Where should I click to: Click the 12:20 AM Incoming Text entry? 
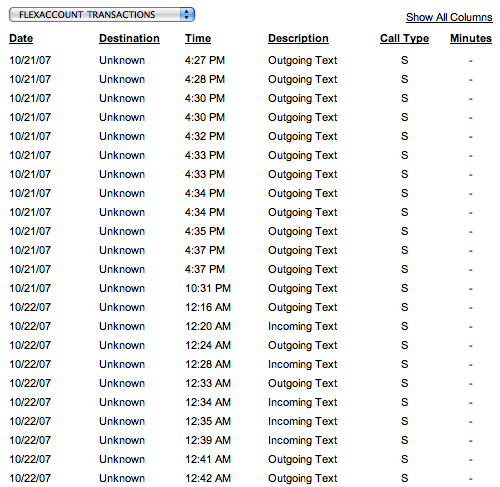coord(250,326)
